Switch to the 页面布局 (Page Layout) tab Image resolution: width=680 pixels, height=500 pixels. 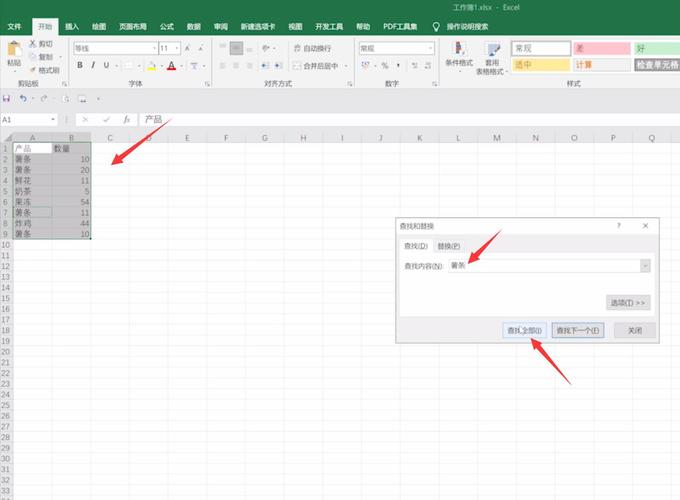tap(133, 26)
